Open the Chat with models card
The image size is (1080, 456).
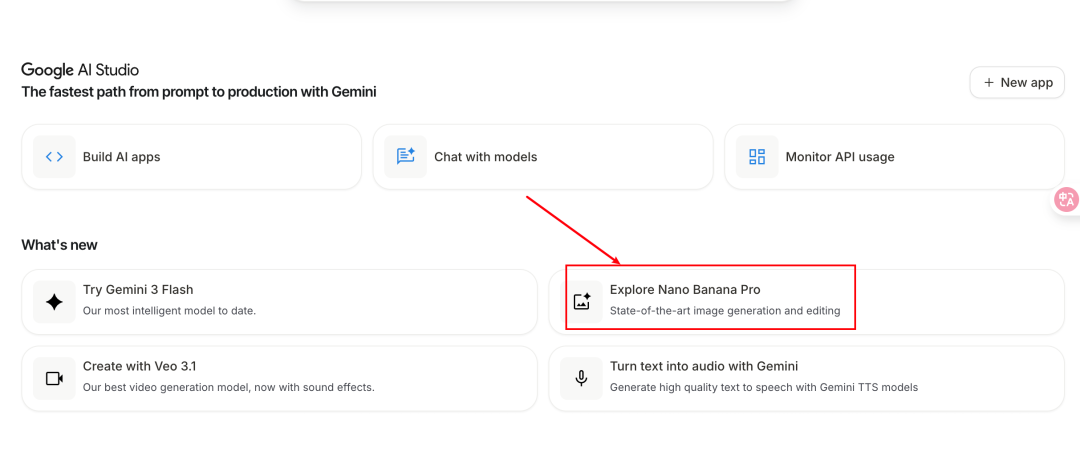pos(543,157)
